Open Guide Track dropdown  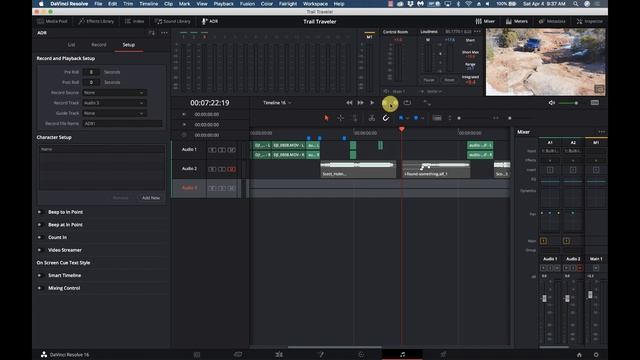pyautogui.click(x=114, y=113)
